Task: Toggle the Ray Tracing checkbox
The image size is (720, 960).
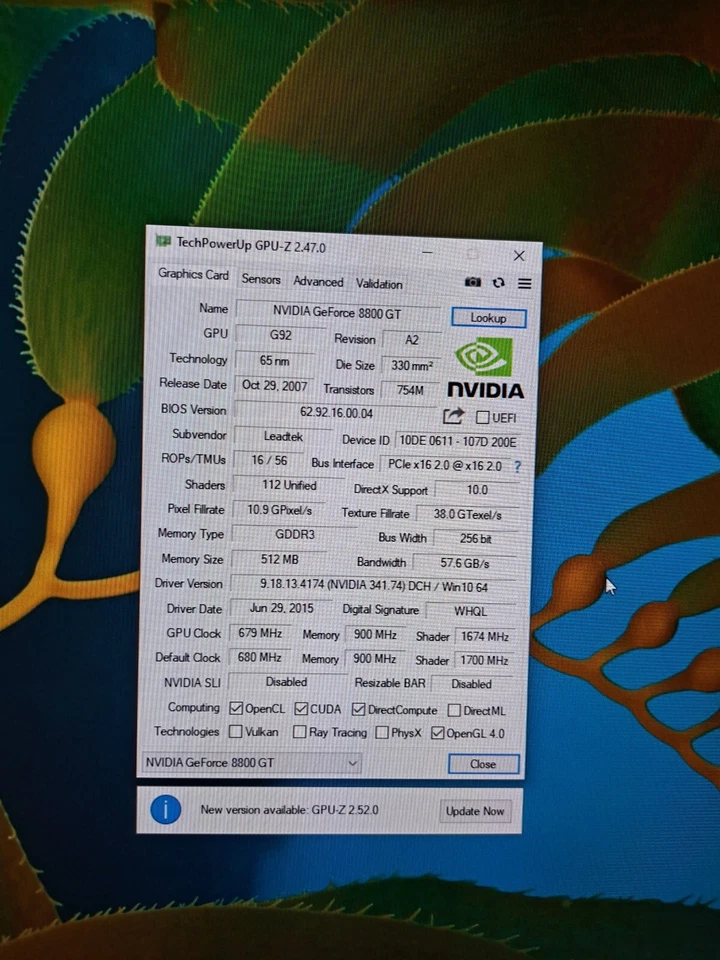Action: point(299,732)
